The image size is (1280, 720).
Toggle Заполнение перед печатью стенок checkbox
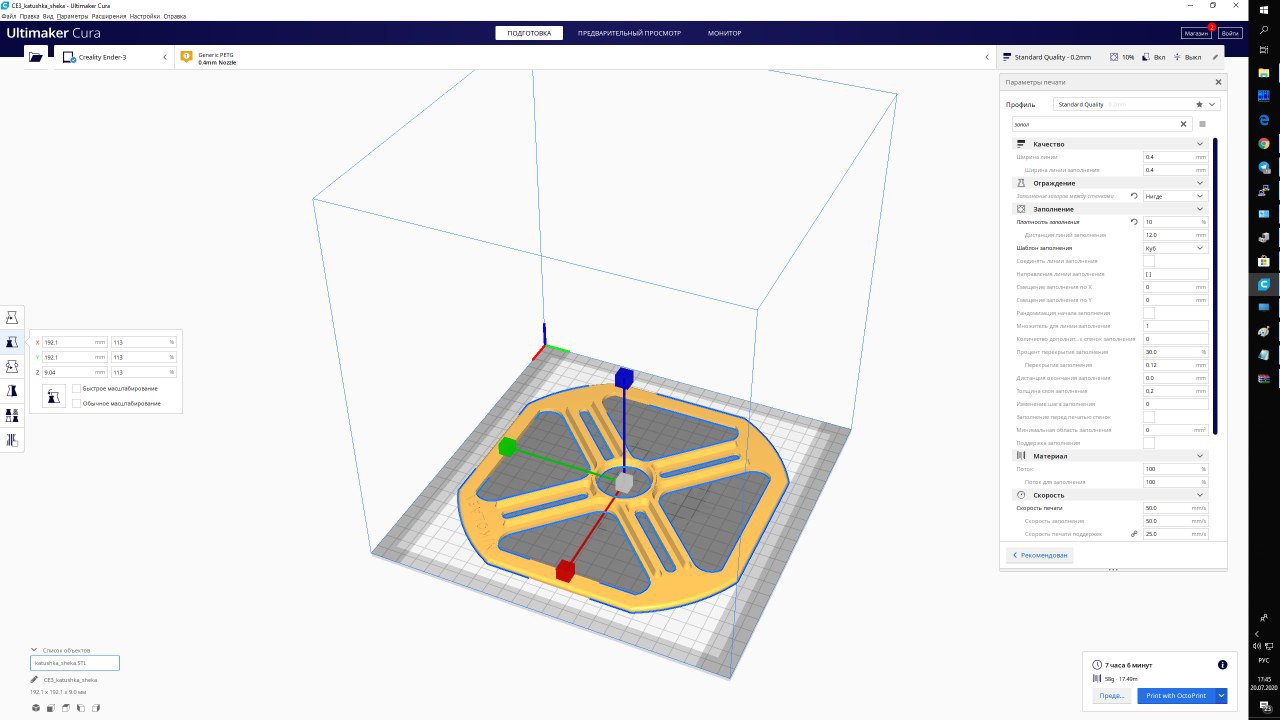pos(1149,417)
